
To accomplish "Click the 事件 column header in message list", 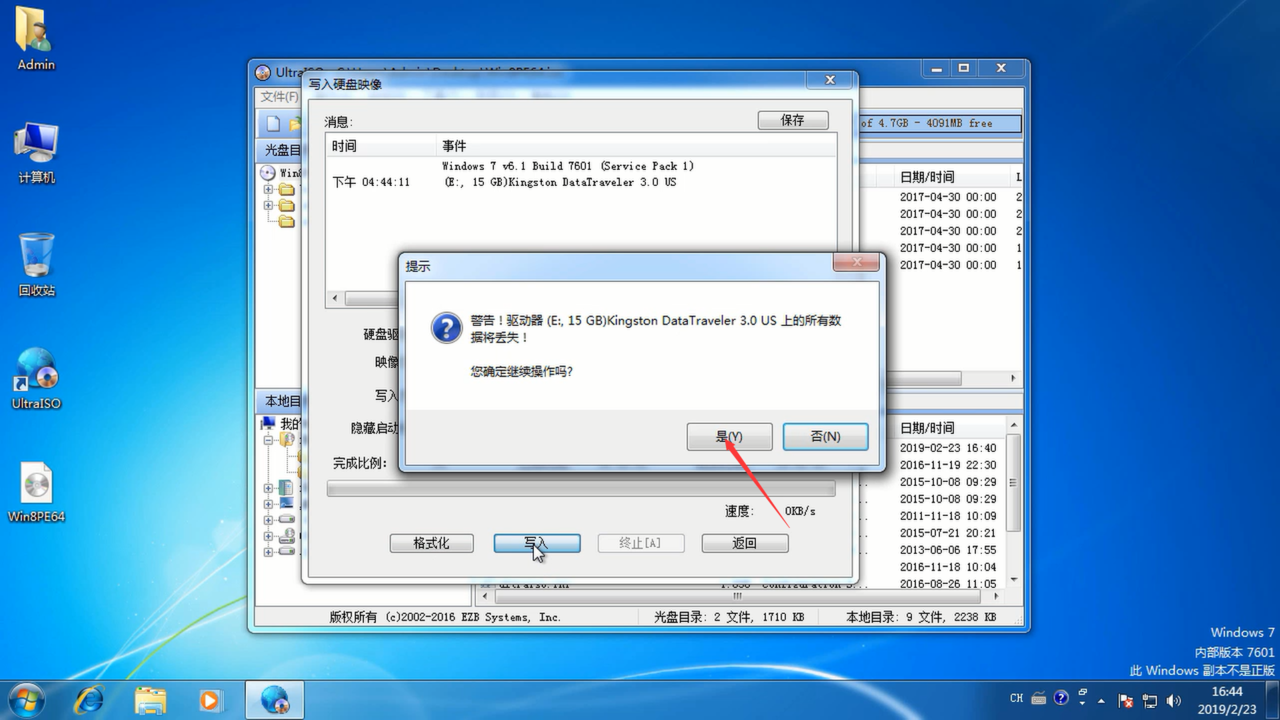I will point(637,146).
